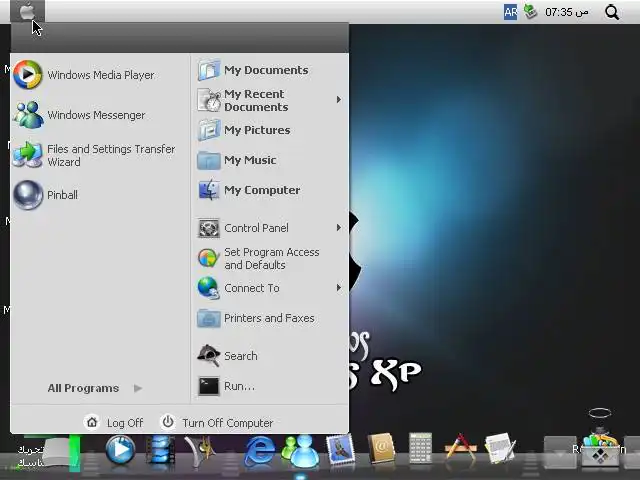Image resolution: width=640 pixels, height=480 pixels.
Task: Expand My Recent Documents submenu arrow
Action: click(339, 100)
